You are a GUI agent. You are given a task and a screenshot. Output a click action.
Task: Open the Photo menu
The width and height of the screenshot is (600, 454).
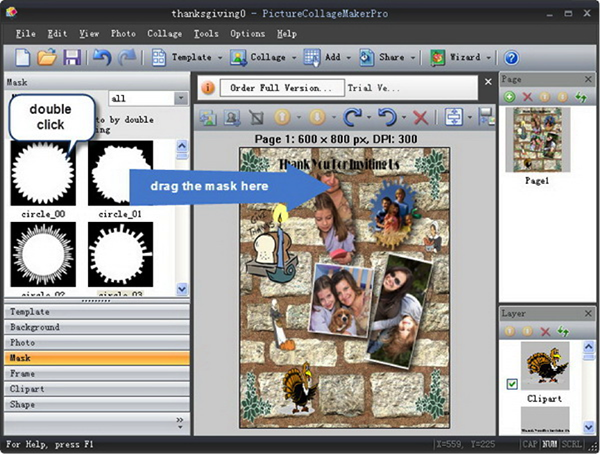pos(123,33)
